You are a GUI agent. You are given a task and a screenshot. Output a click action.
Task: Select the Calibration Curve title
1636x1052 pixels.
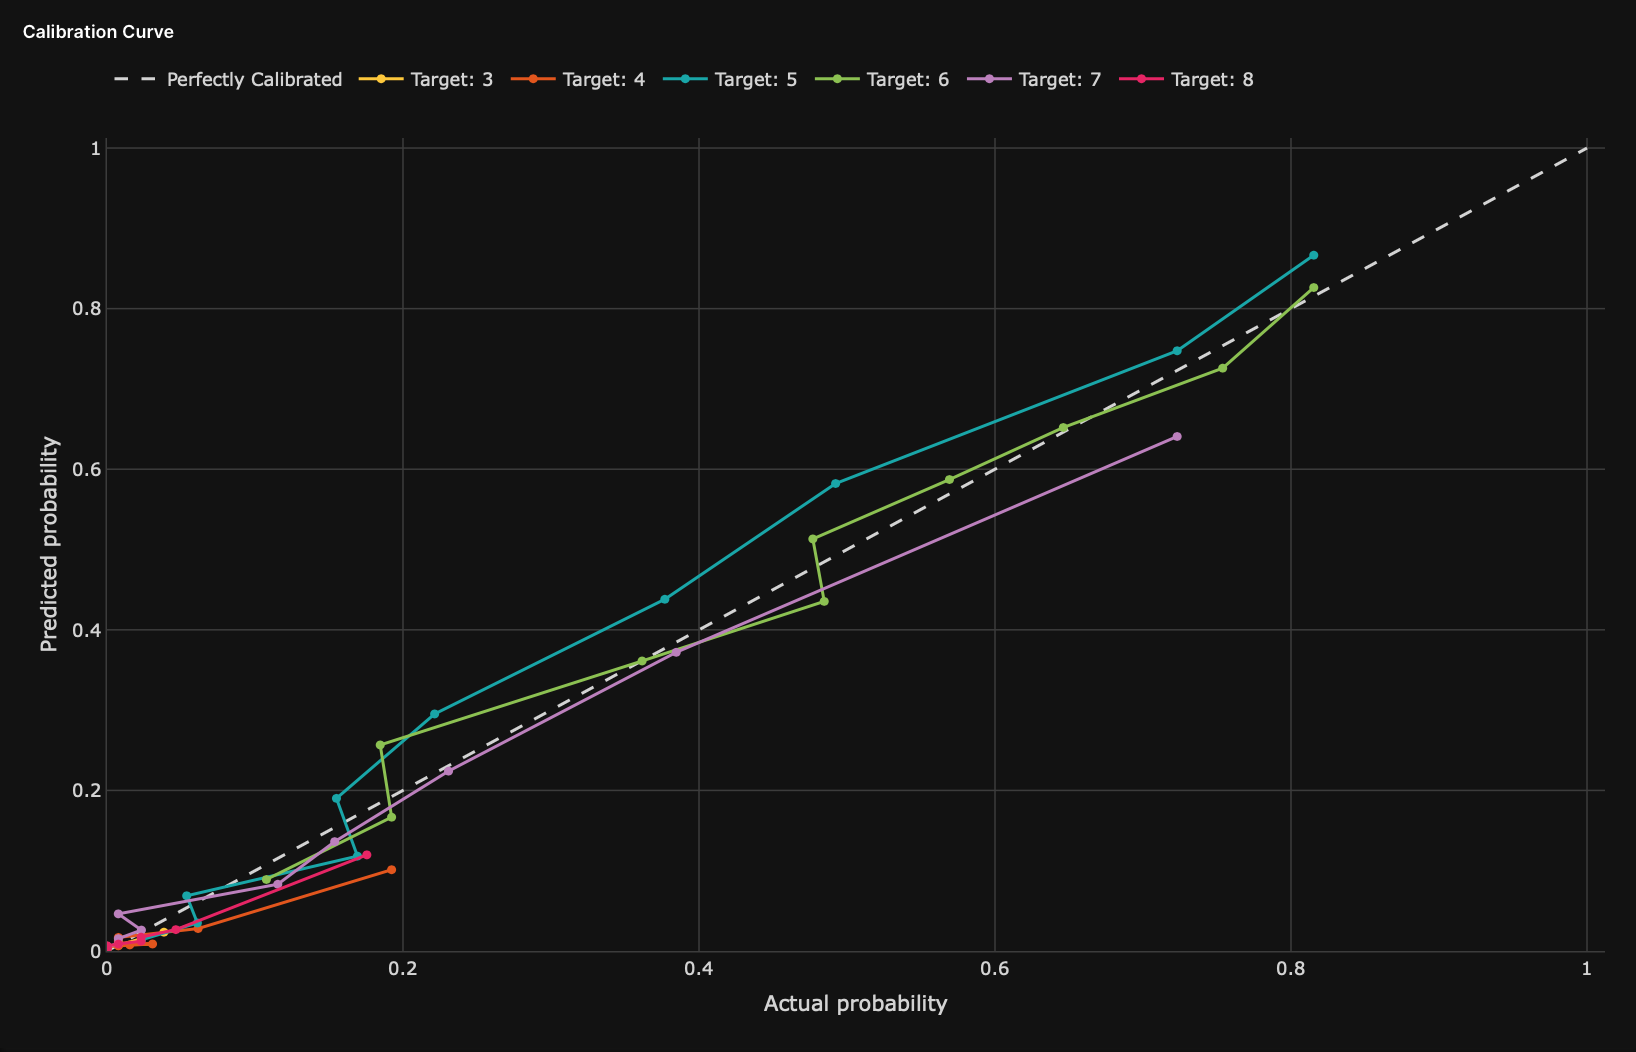tap(98, 31)
